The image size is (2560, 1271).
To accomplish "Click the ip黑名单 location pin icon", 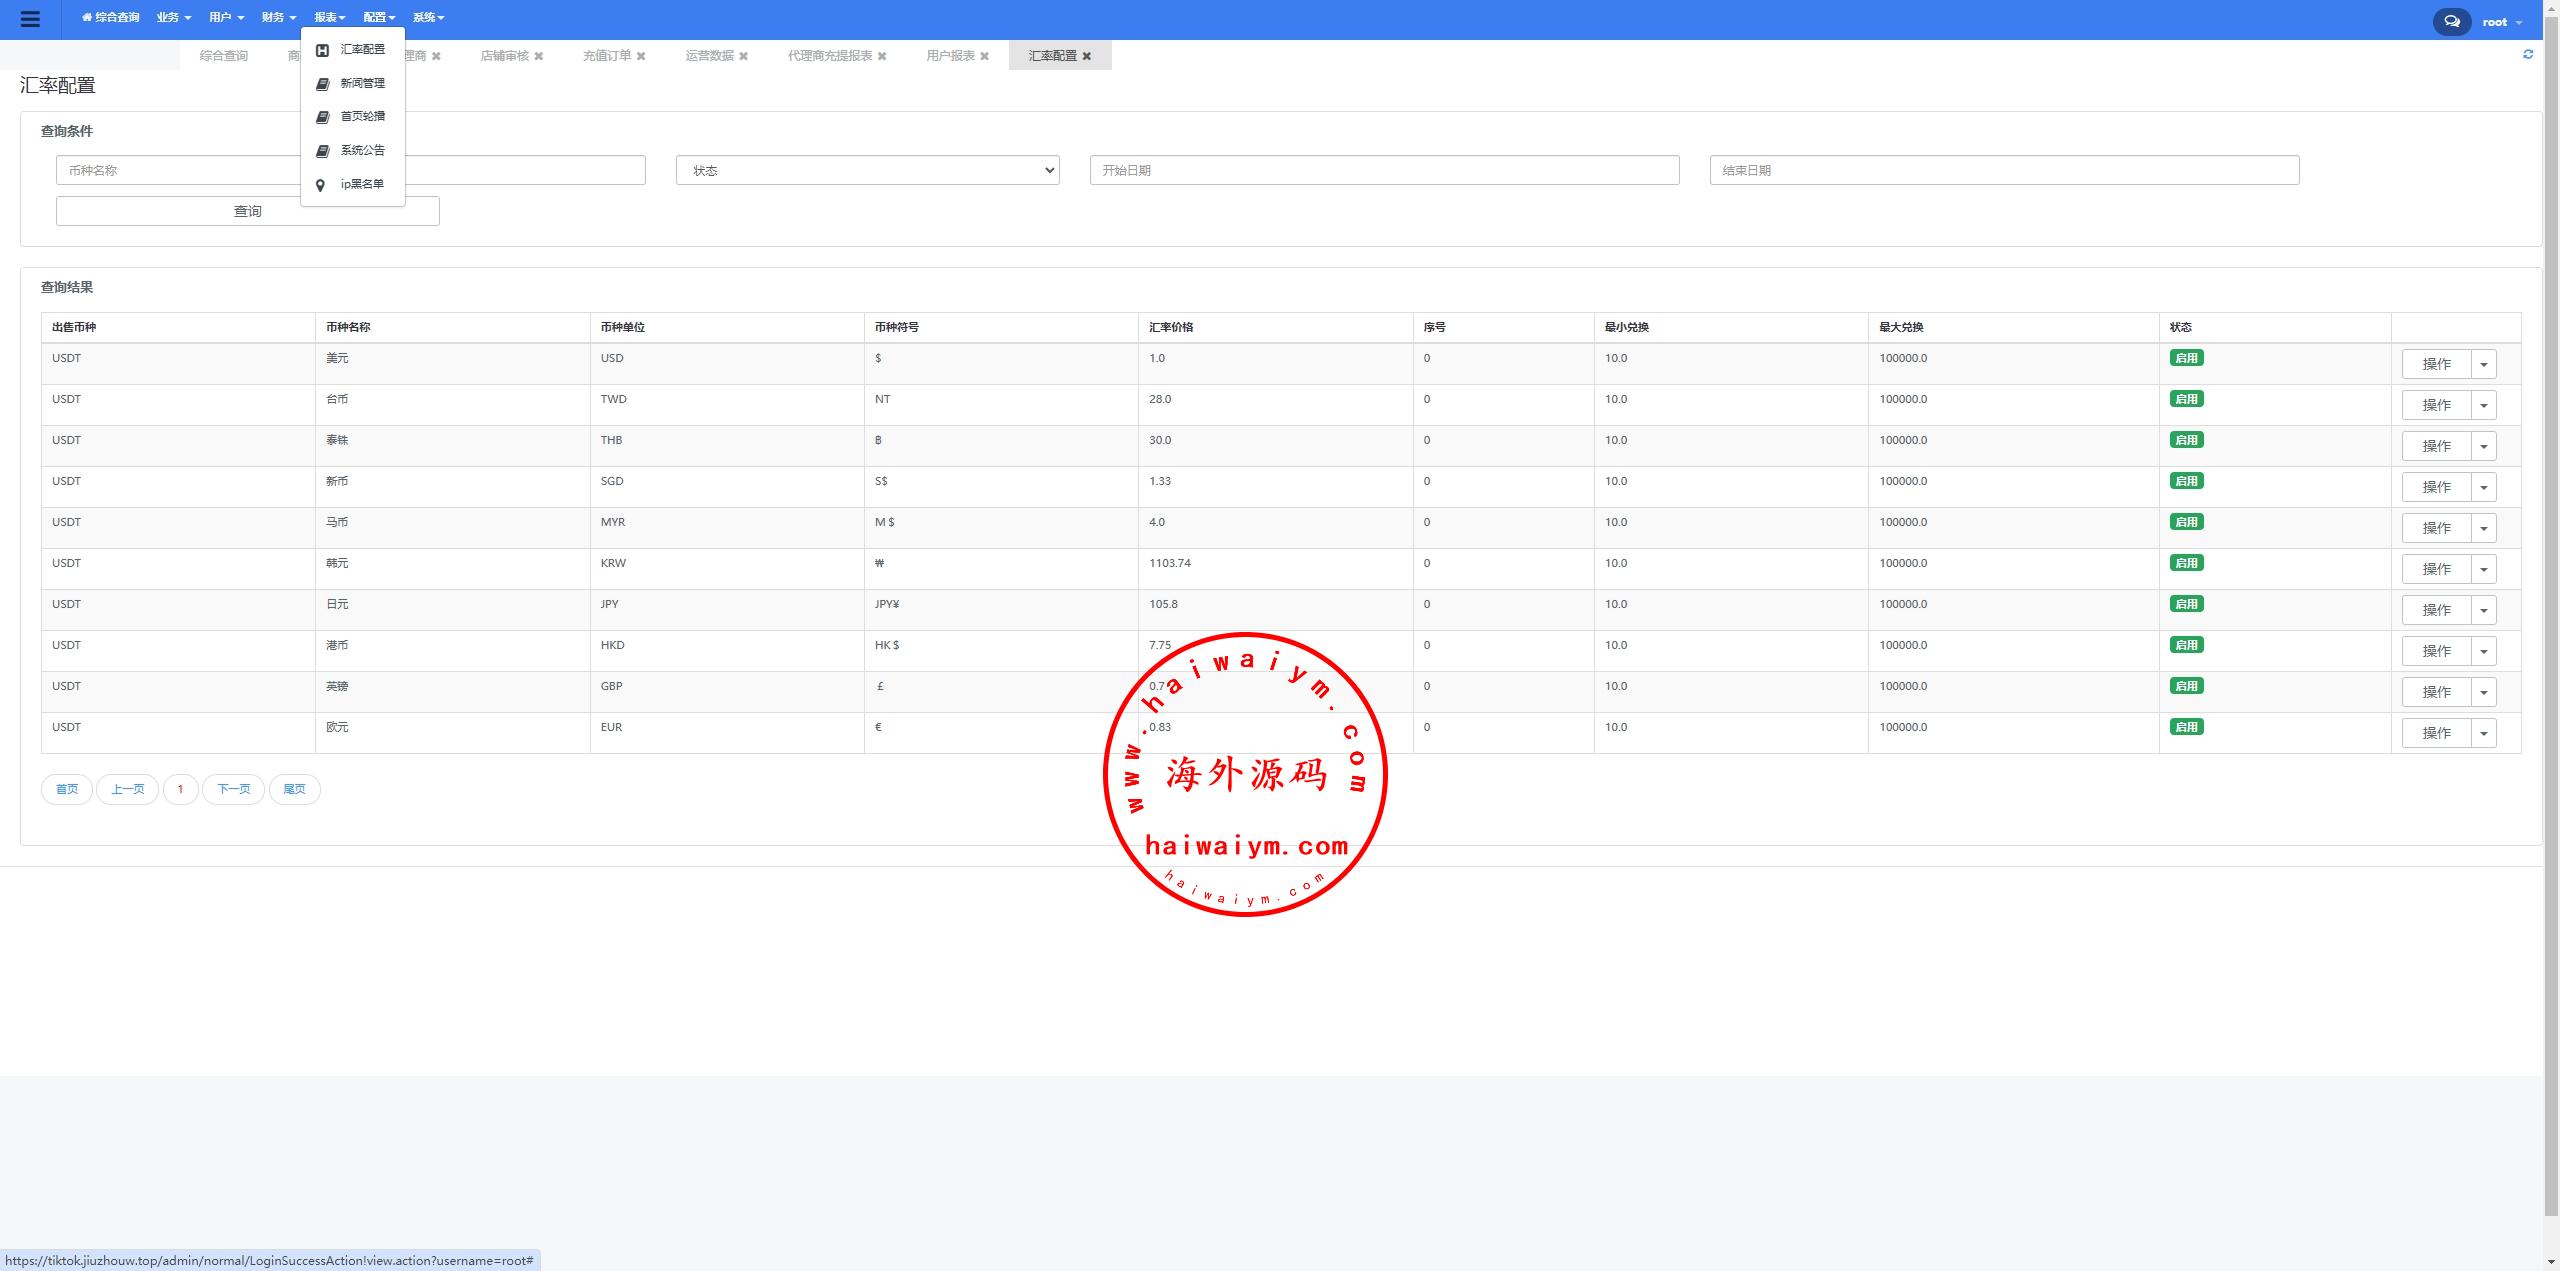I will (x=321, y=185).
